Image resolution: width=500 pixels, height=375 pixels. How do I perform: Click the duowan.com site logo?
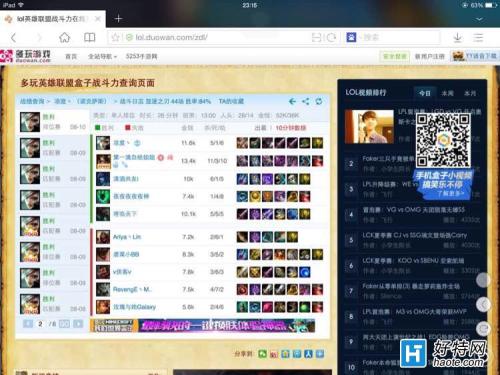(25, 56)
